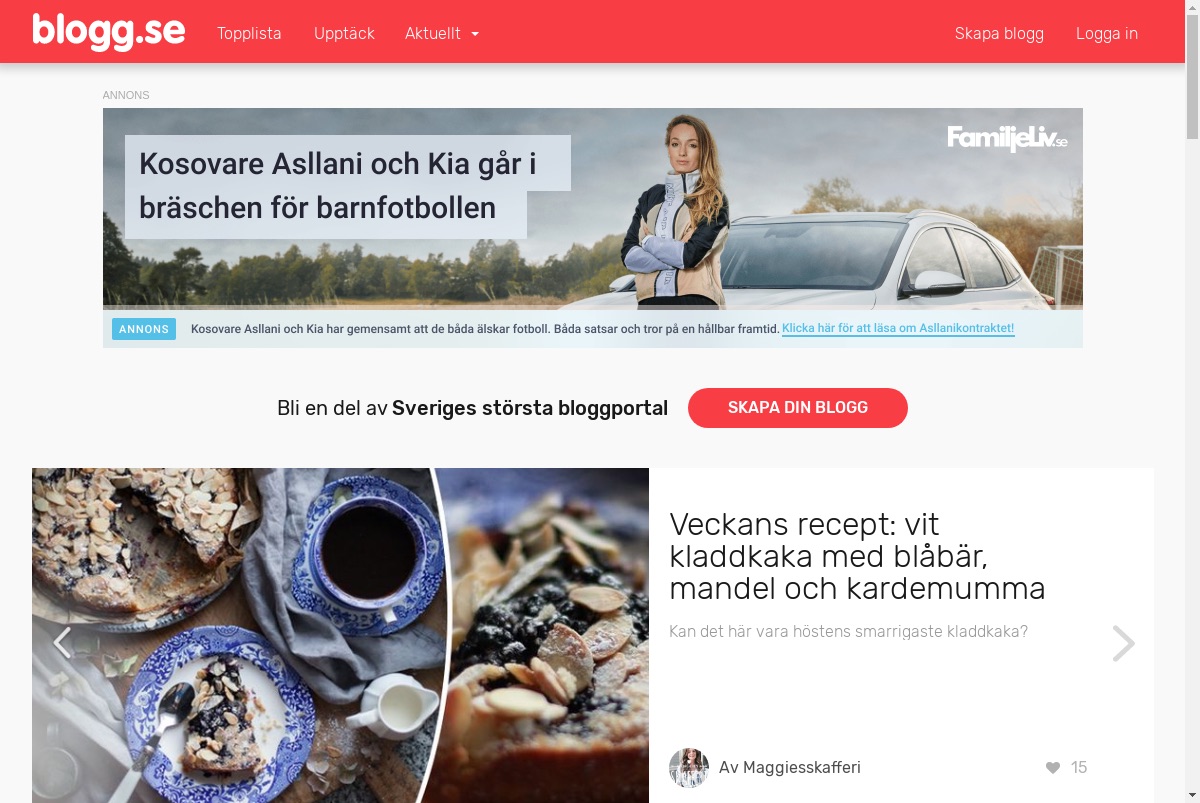Open the Upptäck menu item
The width and height of the screenshot is (1200, 803).
[344, 33]
